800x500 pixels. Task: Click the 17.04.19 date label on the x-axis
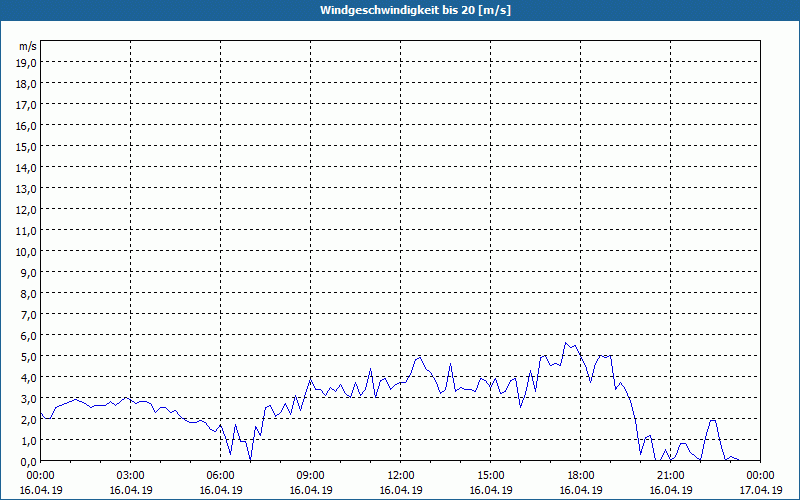(761, 490)
